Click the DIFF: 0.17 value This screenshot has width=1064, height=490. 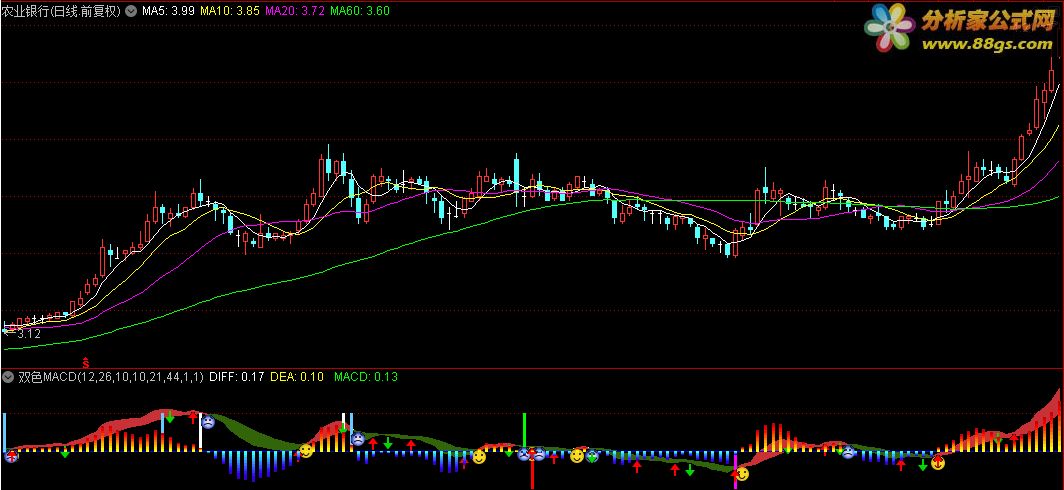click(x=237, y=377)
